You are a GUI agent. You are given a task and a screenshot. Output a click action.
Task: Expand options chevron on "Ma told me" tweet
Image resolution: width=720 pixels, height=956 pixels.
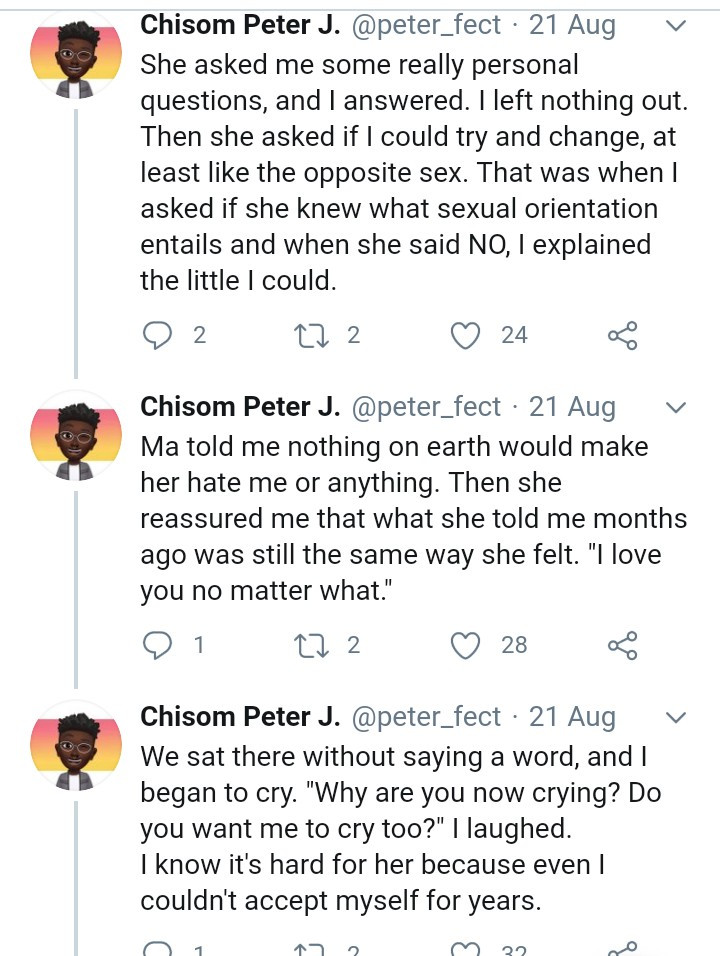tap(676, 408)
